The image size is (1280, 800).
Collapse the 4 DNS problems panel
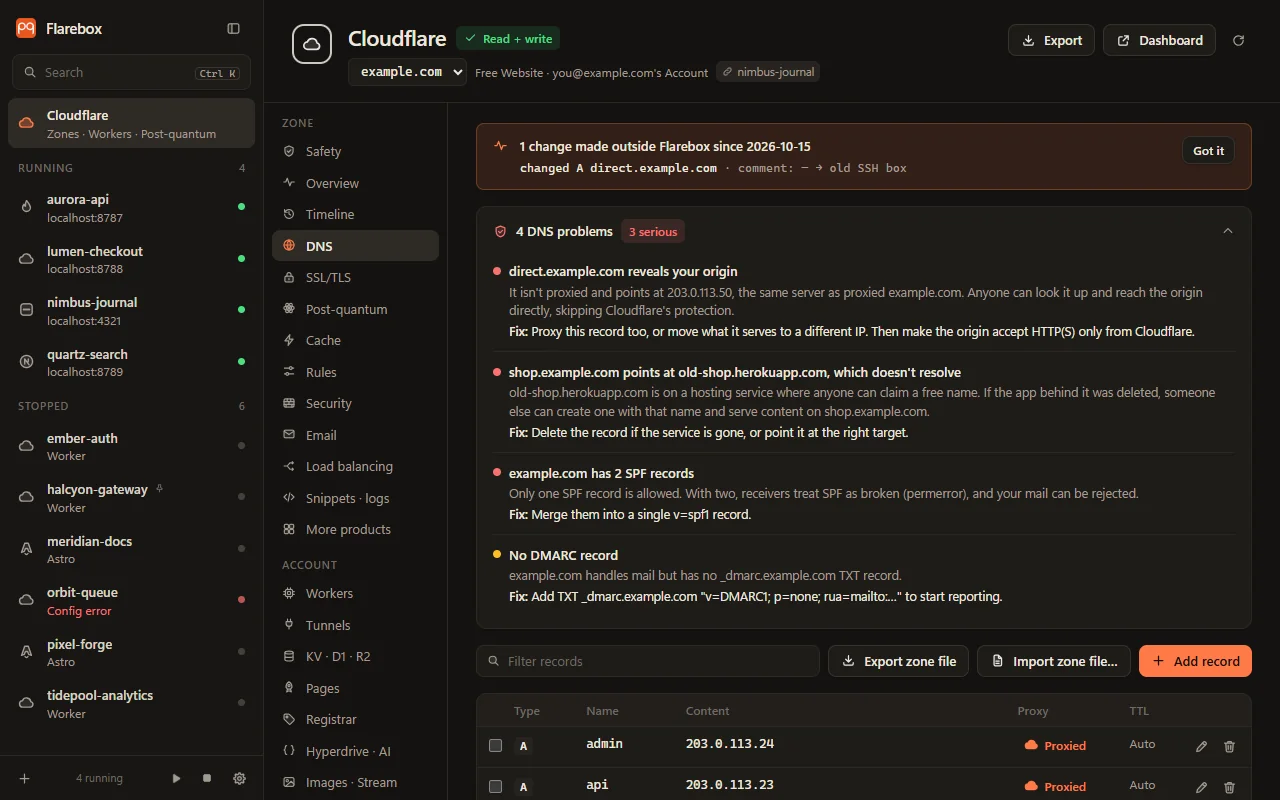[1228, 231]
